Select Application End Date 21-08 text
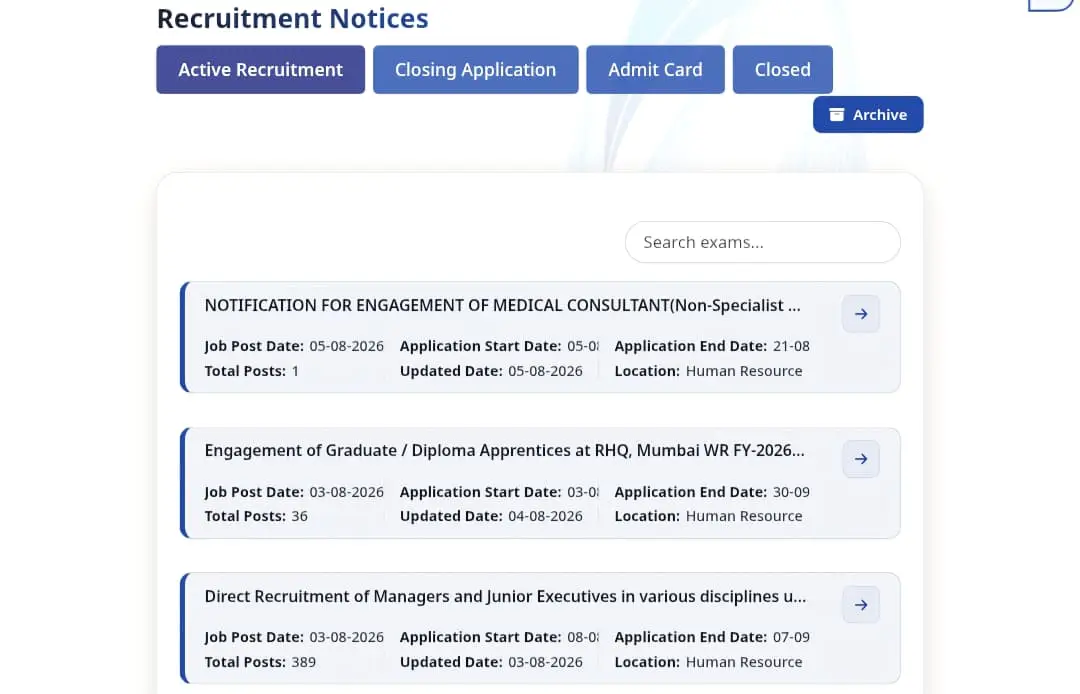Screen dimensions: 1080x694 point(791,346)
